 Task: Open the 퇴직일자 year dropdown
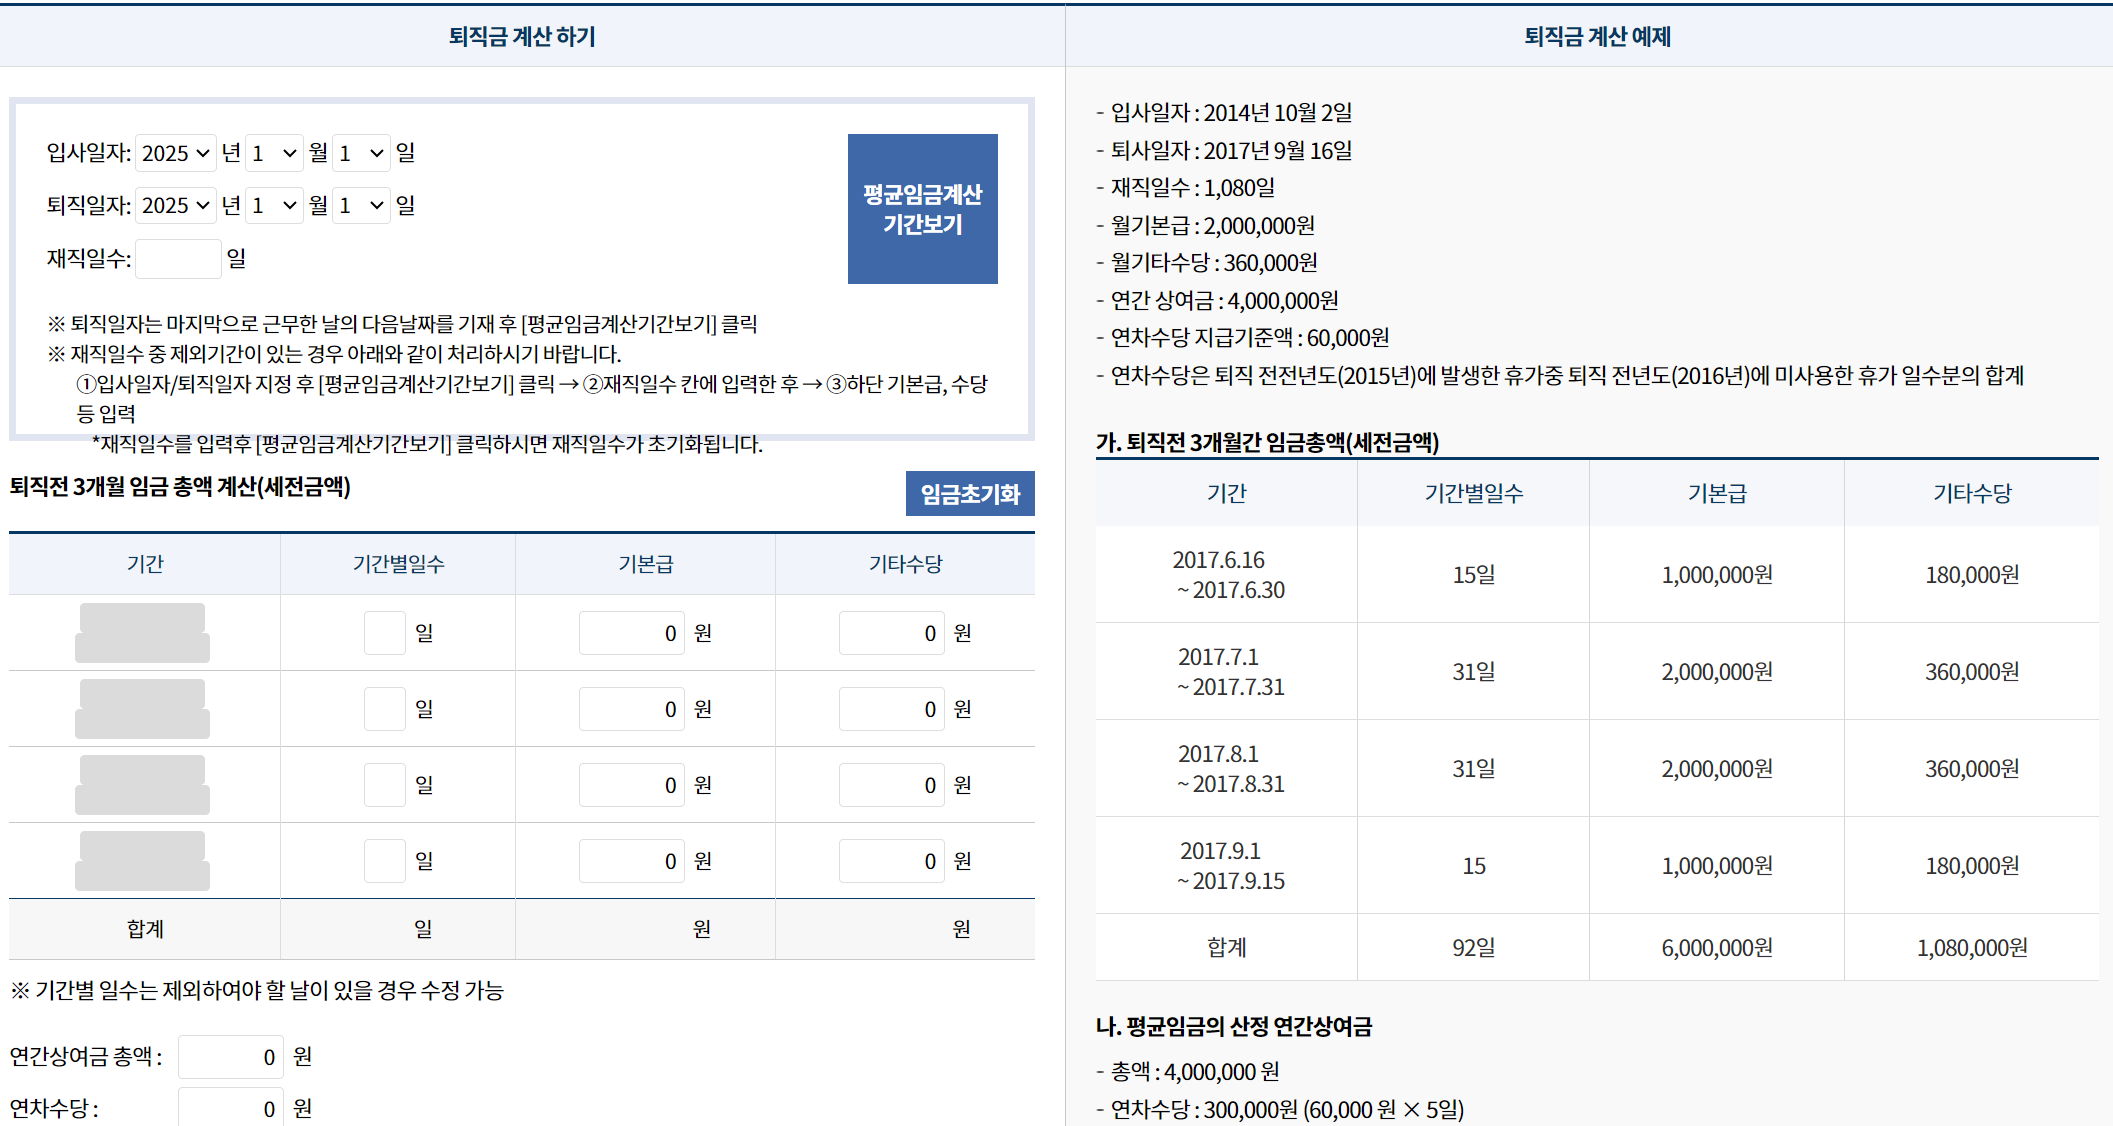(x=176, y=205)
